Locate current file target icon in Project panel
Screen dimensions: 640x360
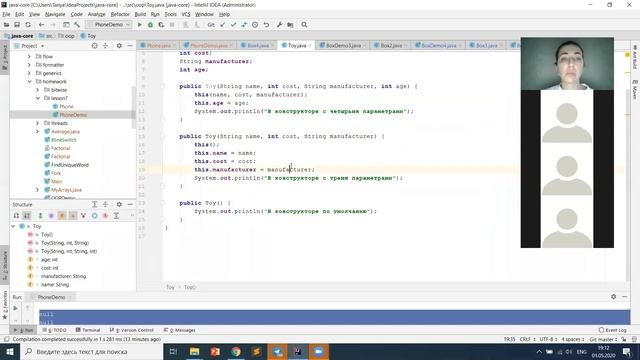(x=95, y=46)
